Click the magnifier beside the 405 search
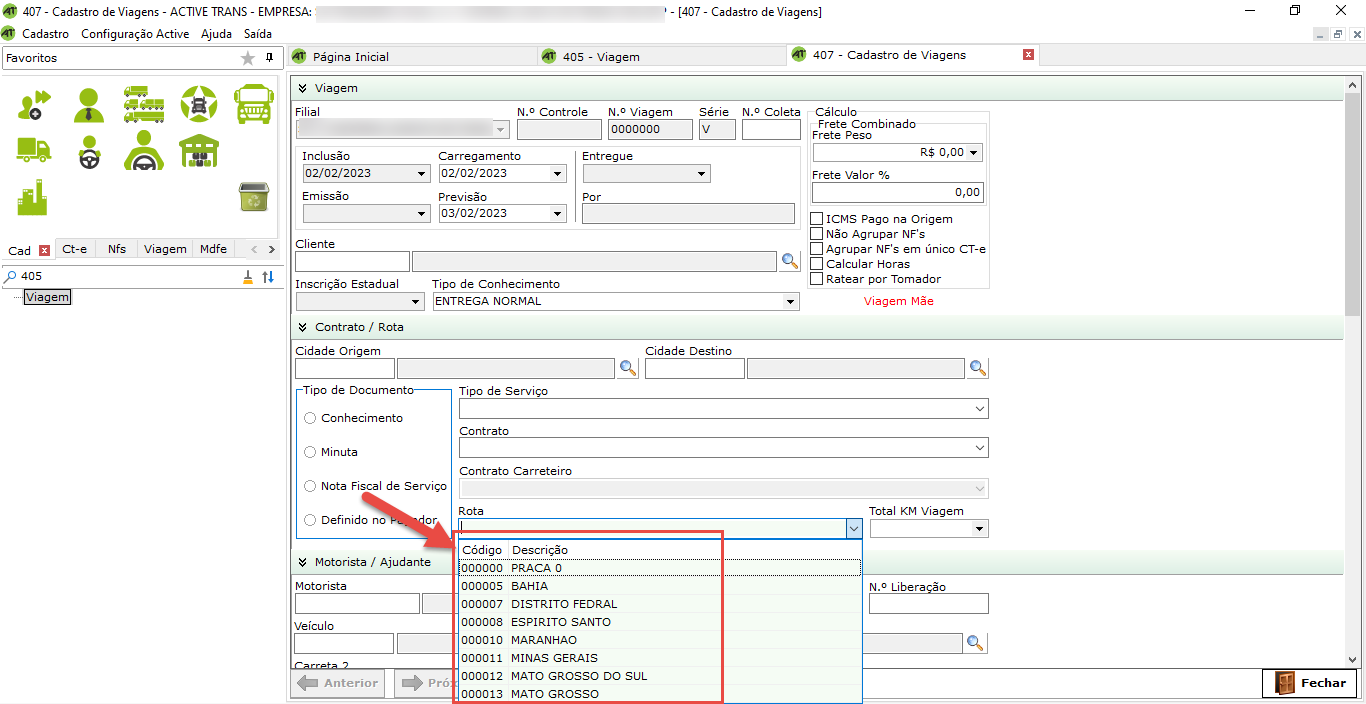The image size is (1366, 704). [11, 276]
